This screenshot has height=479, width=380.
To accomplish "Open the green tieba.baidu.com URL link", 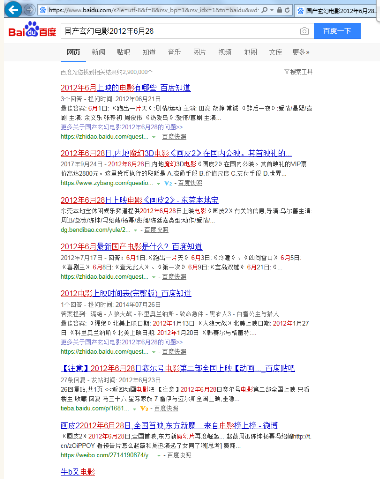I will (x=95, y=408).
